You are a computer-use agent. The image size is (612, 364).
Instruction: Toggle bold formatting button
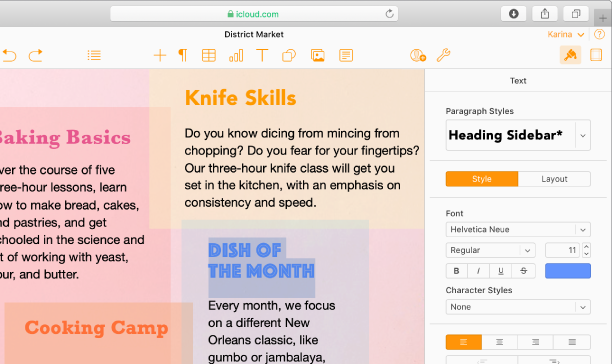point(456,271)
